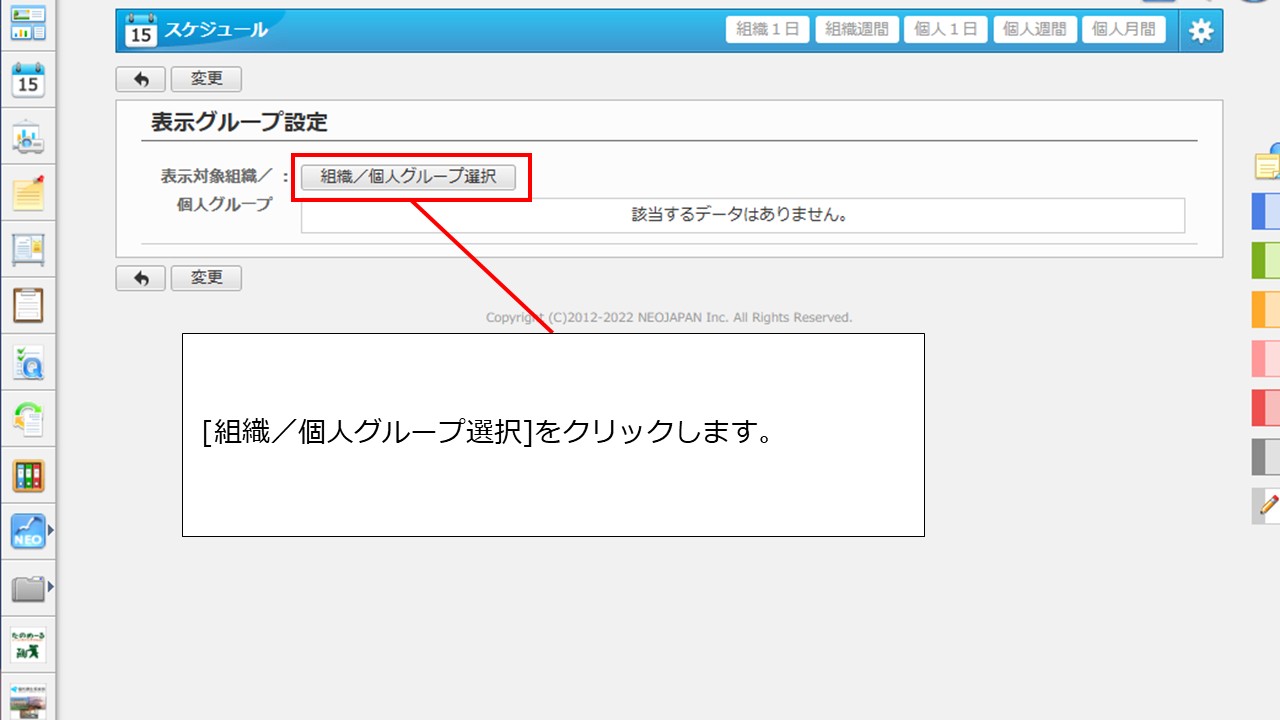The width and height of the screenshot is (1280, 720).
Task: Switch to the 個人月間 view
Action: (1123, 28)
